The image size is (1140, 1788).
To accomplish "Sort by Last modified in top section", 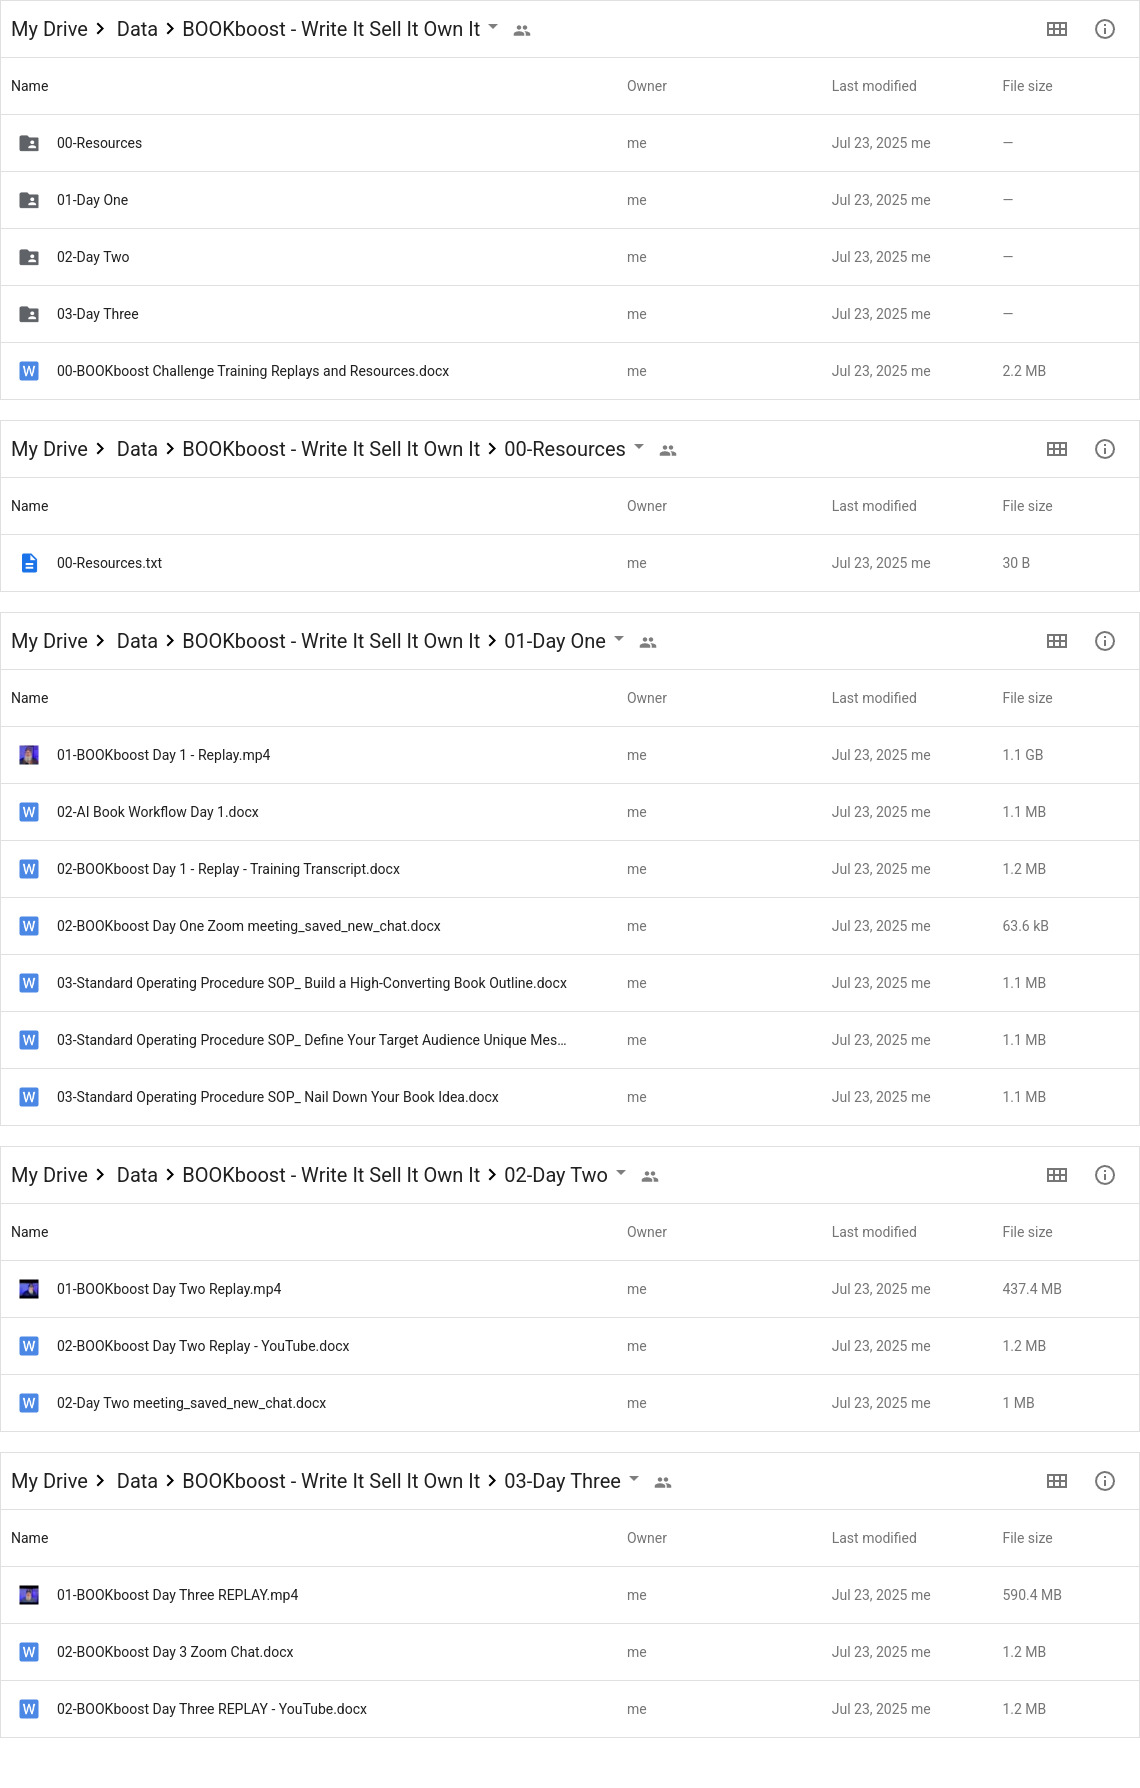I will coord(874,86).
